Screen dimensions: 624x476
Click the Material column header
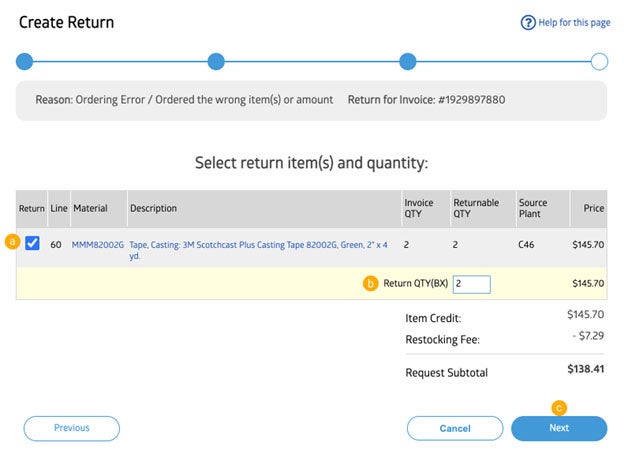(x=89, y=208)
